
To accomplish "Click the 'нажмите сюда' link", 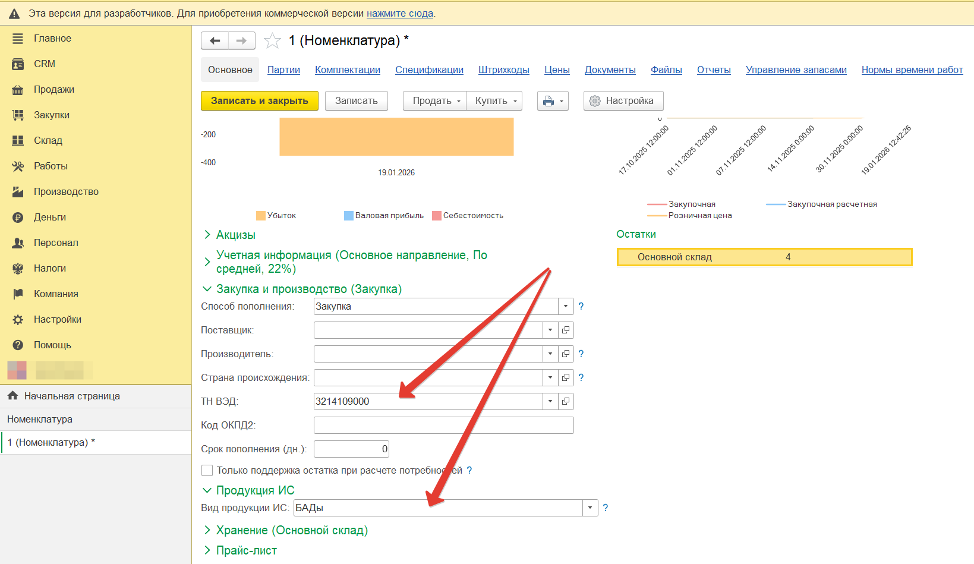I will tap(400, 14).
